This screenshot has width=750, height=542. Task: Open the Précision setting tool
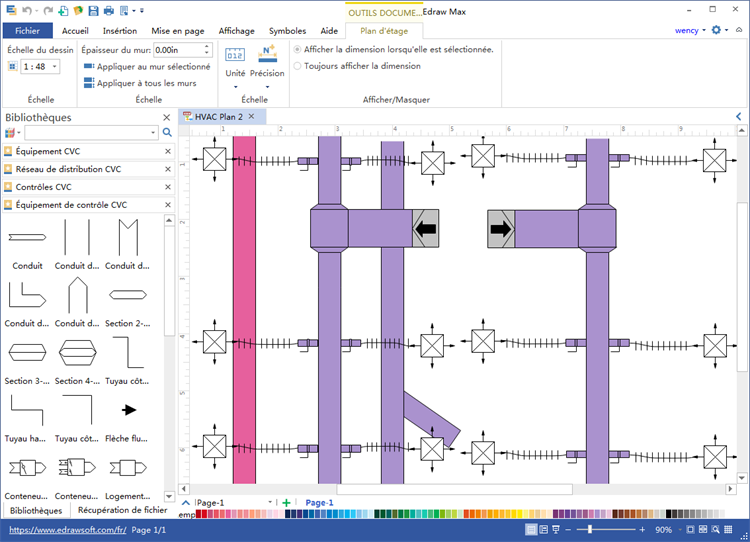[267, 63]
